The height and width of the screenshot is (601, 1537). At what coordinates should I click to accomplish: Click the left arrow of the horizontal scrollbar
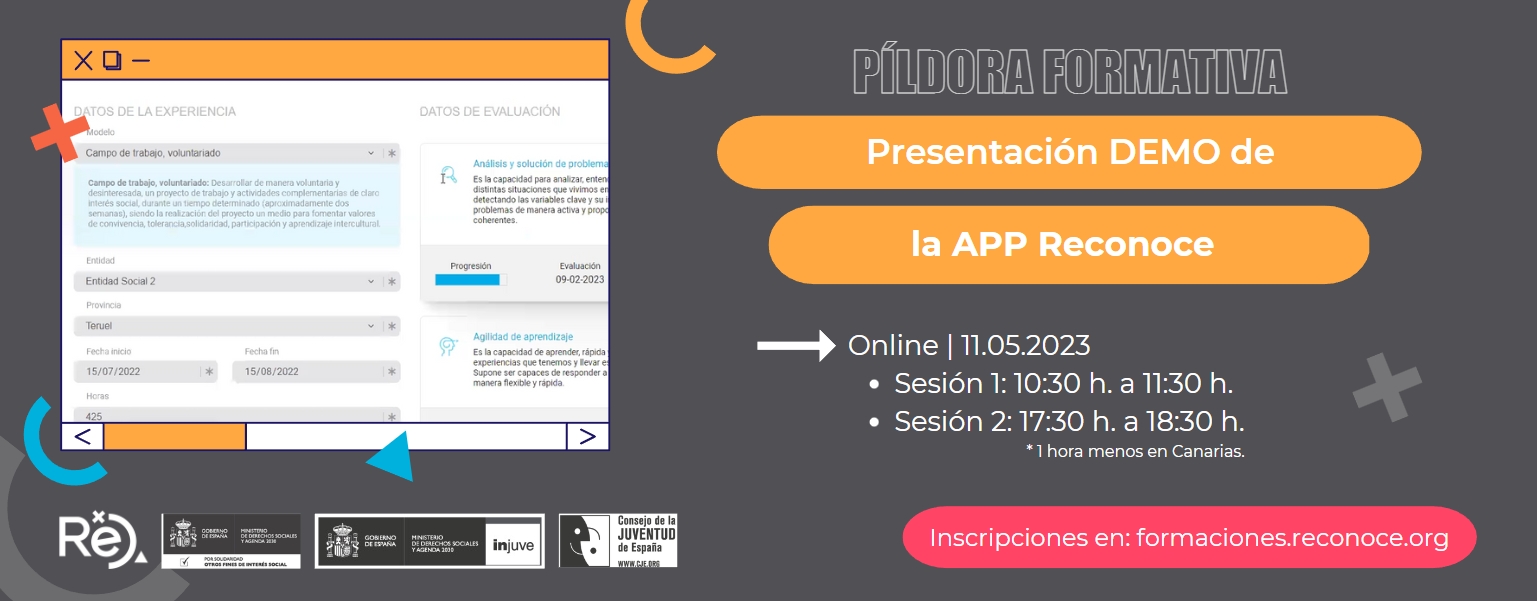(x=83, y=436)
